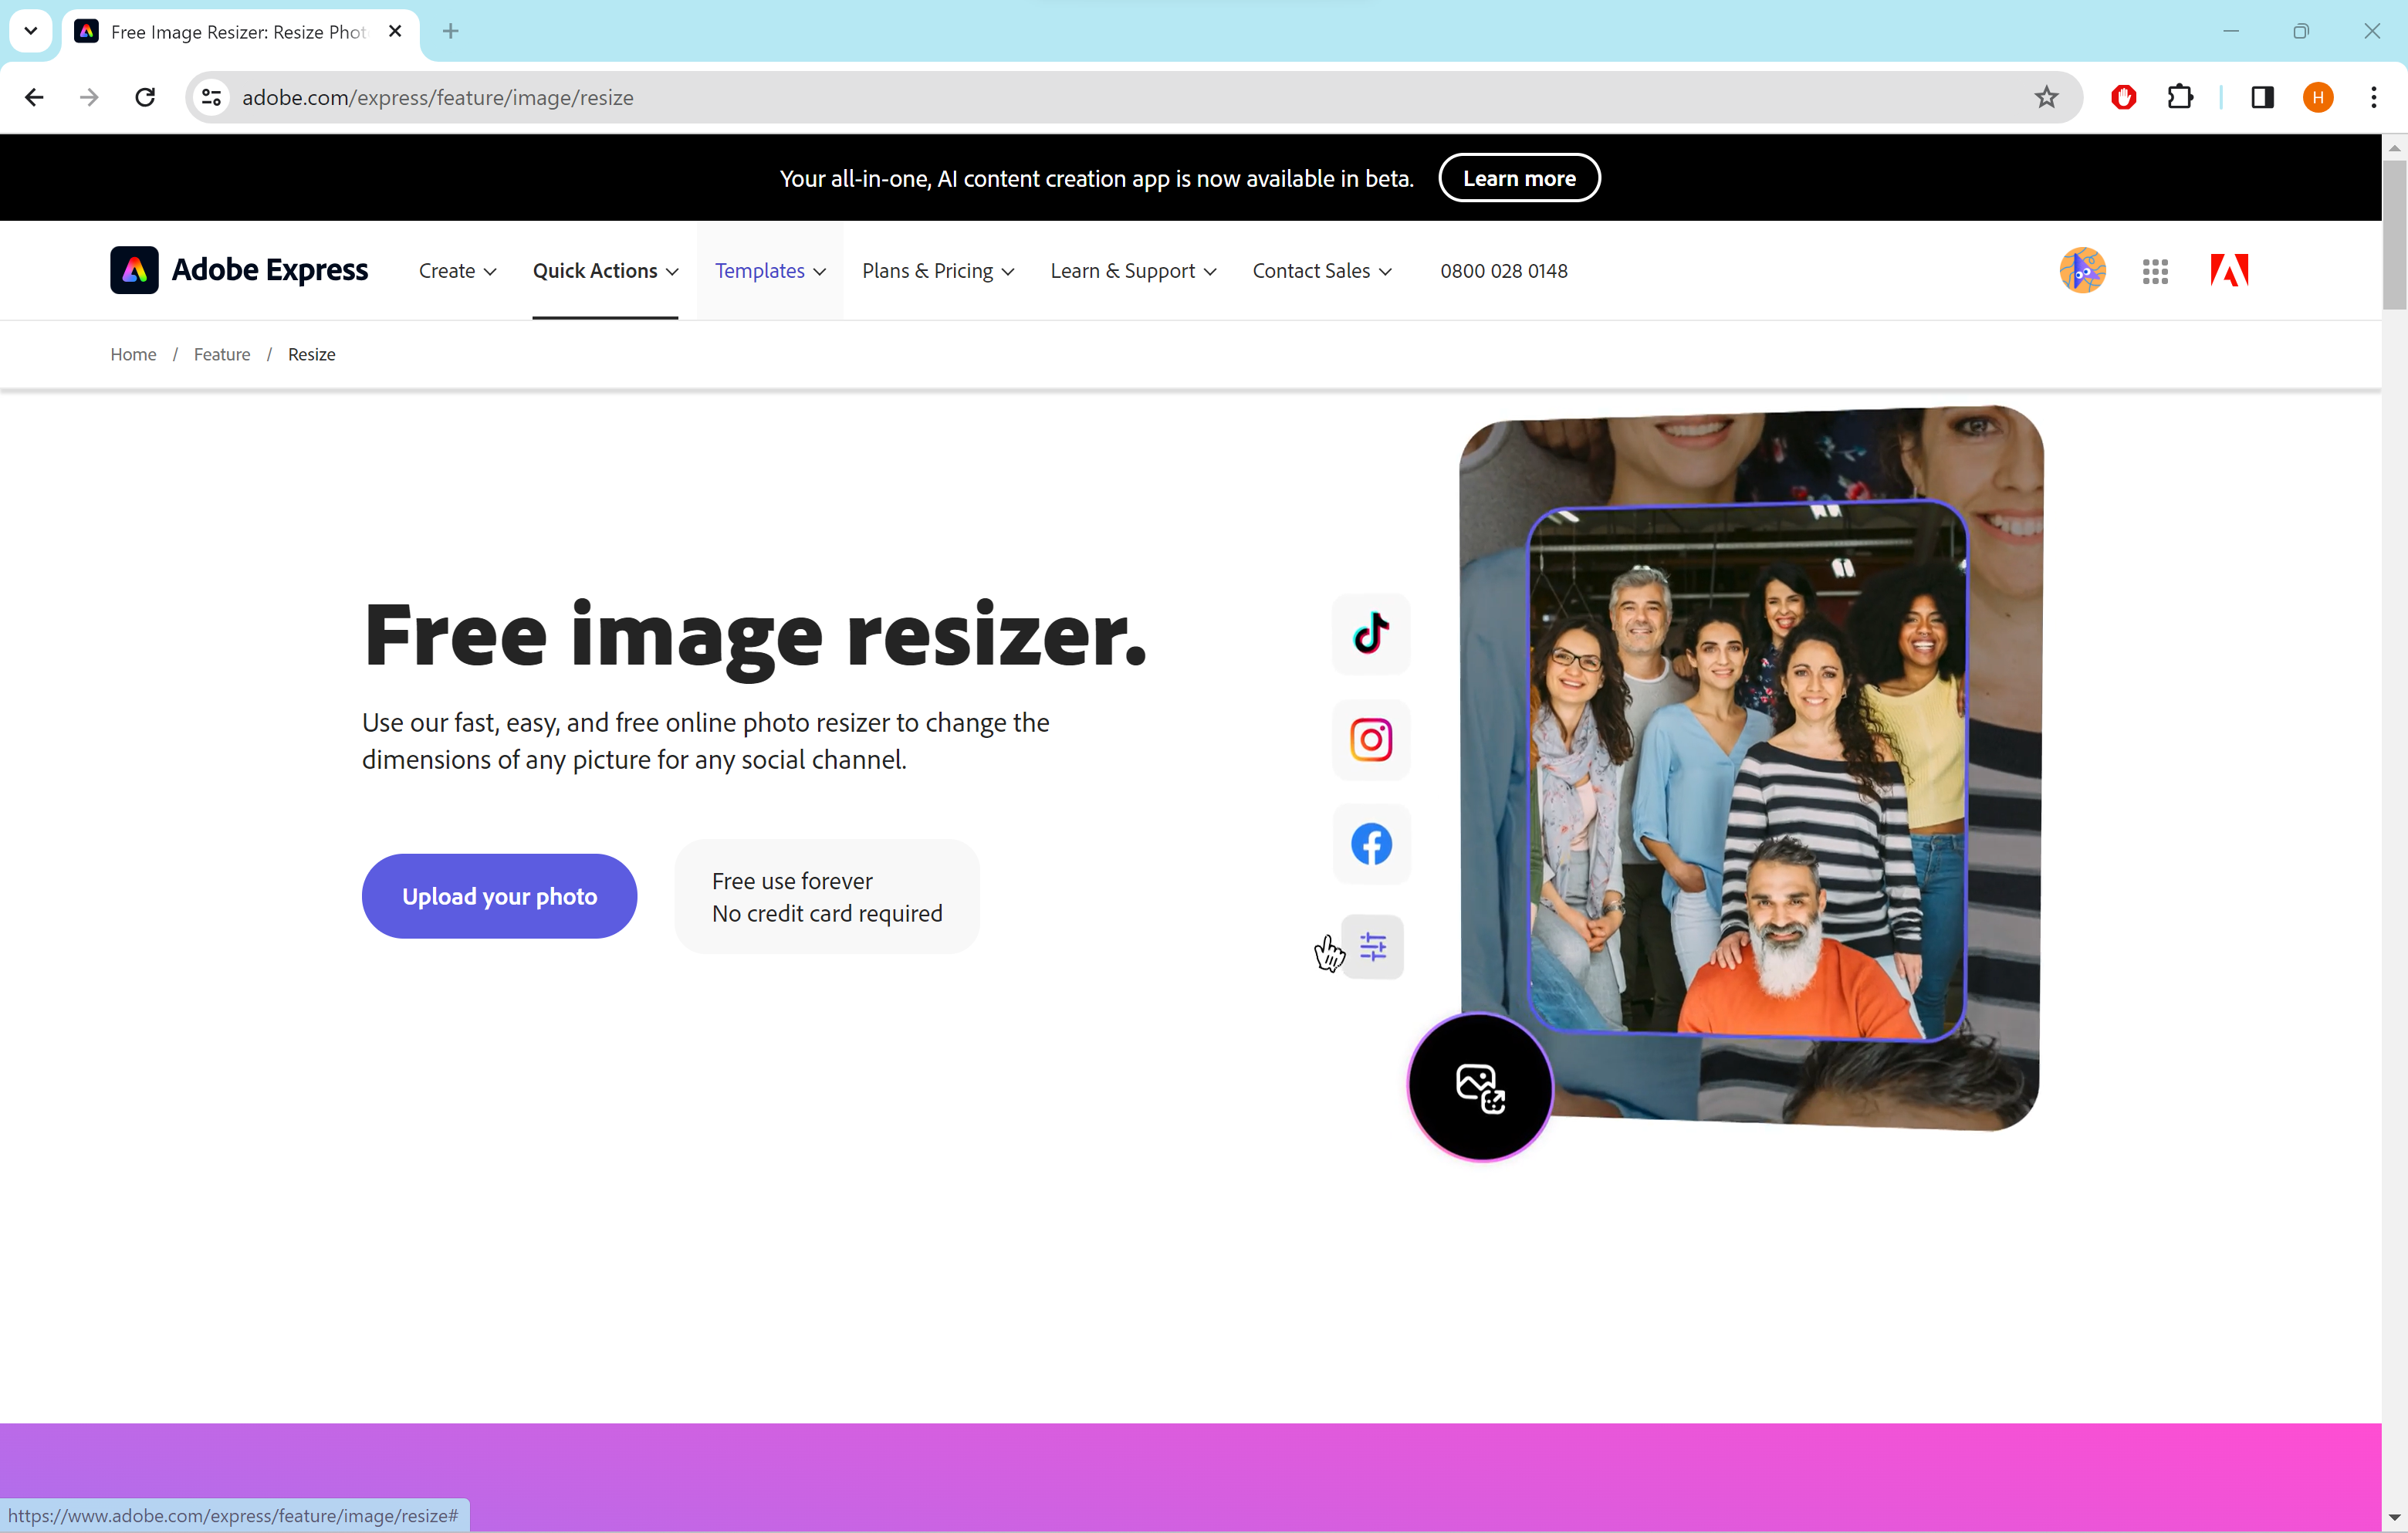Screen dimensions: 2408x1533
Task: Select the Instagram icon
Action: click(1371, 740)
